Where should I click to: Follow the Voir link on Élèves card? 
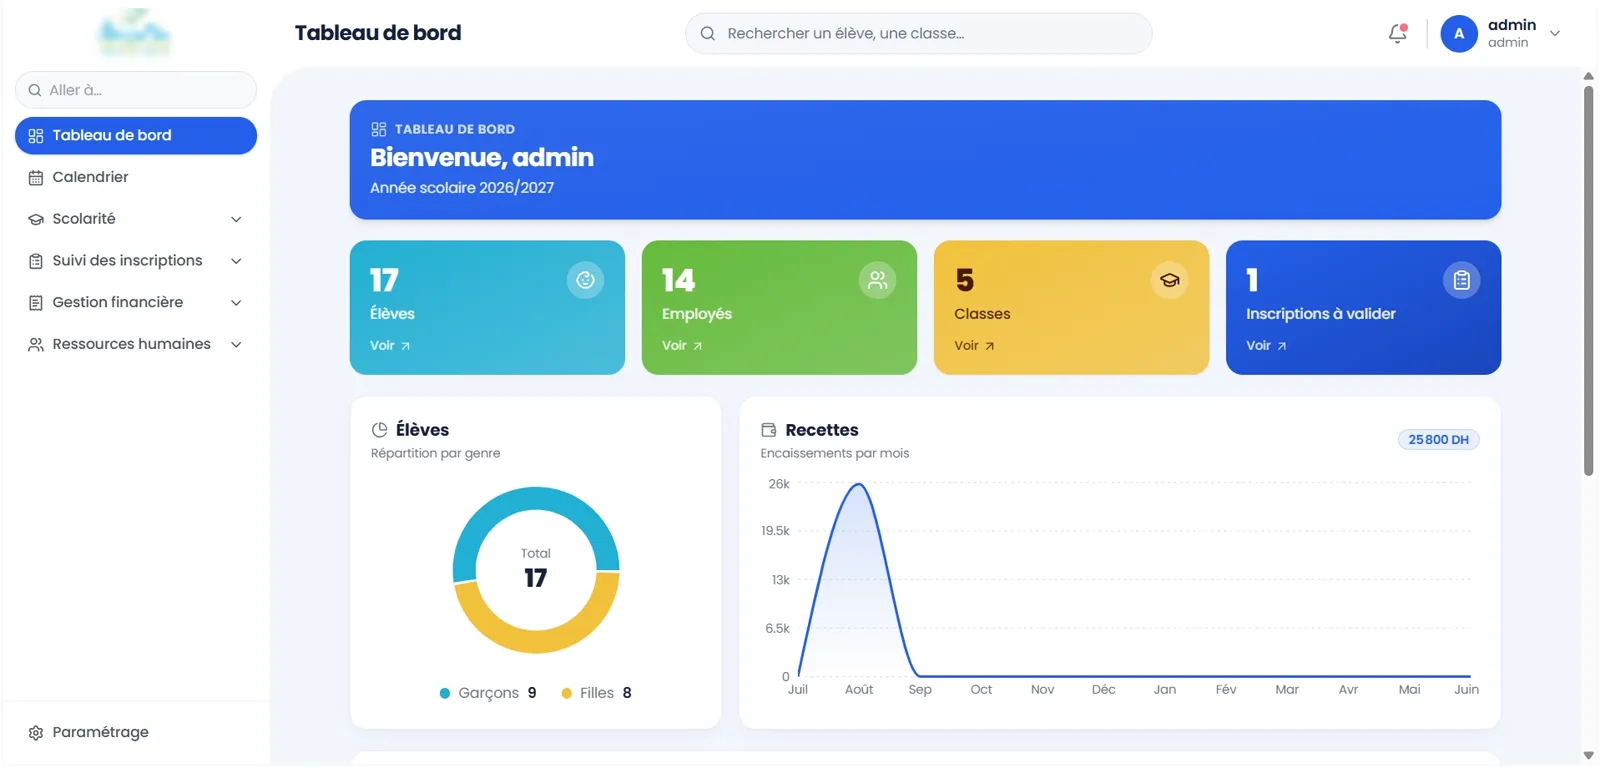390,346
